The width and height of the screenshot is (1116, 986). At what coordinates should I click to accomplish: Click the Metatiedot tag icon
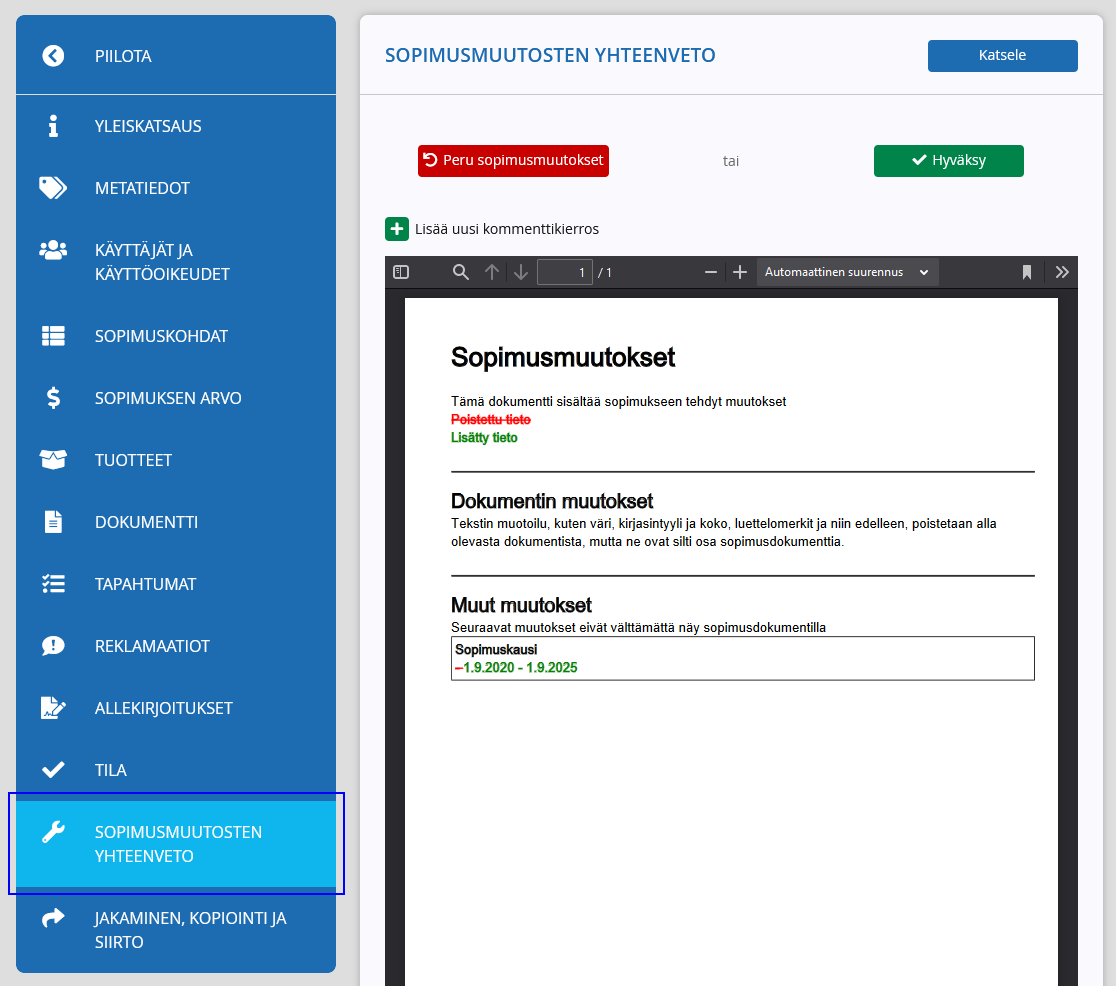pos(53,188)
